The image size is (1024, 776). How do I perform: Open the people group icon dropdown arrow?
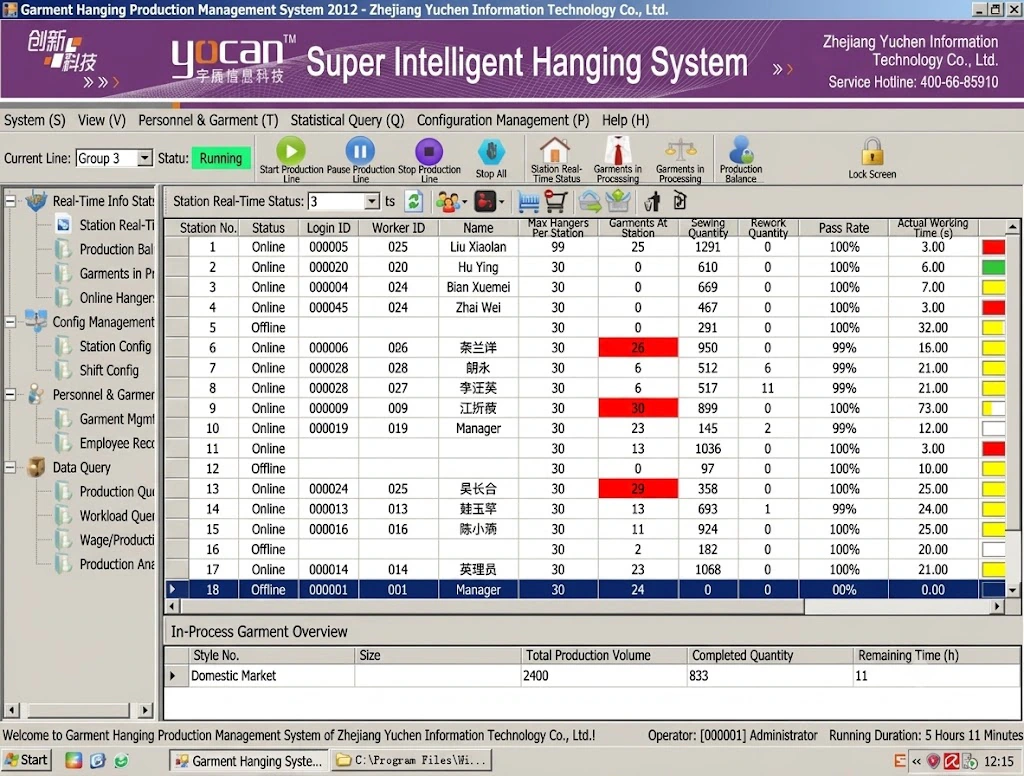[x=464, y=202]
